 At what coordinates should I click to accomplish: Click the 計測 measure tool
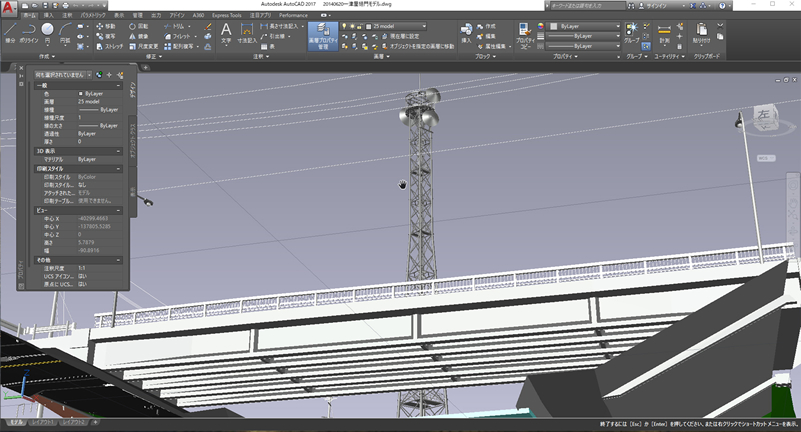[665, 32]
